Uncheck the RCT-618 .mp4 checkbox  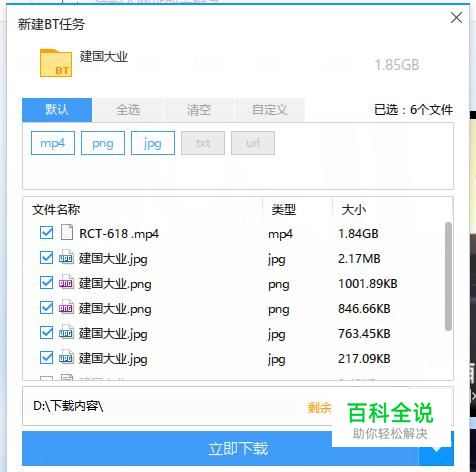(46, 233)
